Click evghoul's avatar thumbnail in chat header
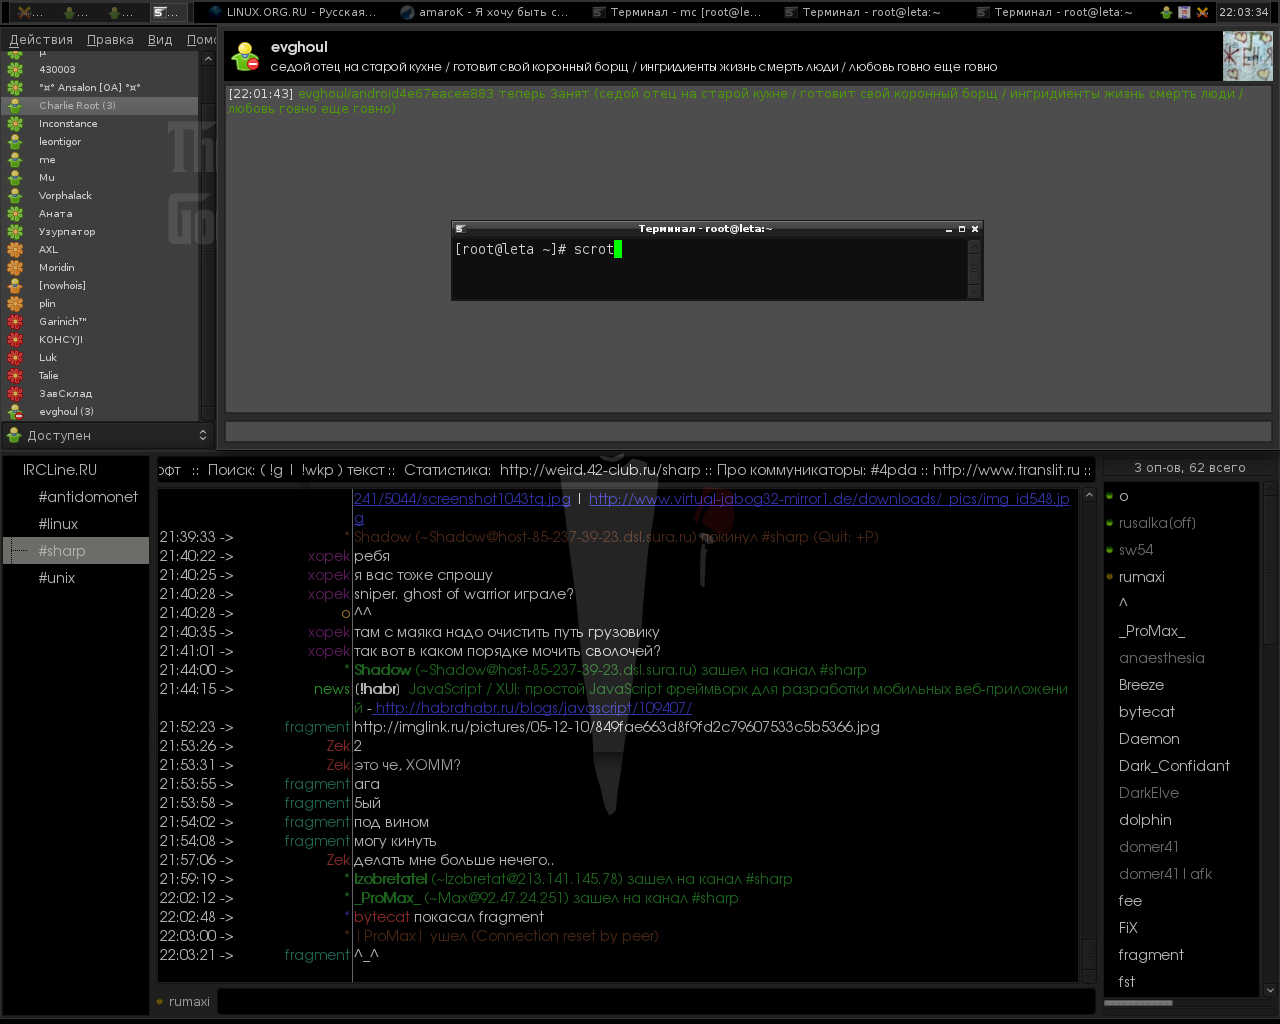Image resolution: width=1280 pixels, height=1024 pixels. (1247, 56)
